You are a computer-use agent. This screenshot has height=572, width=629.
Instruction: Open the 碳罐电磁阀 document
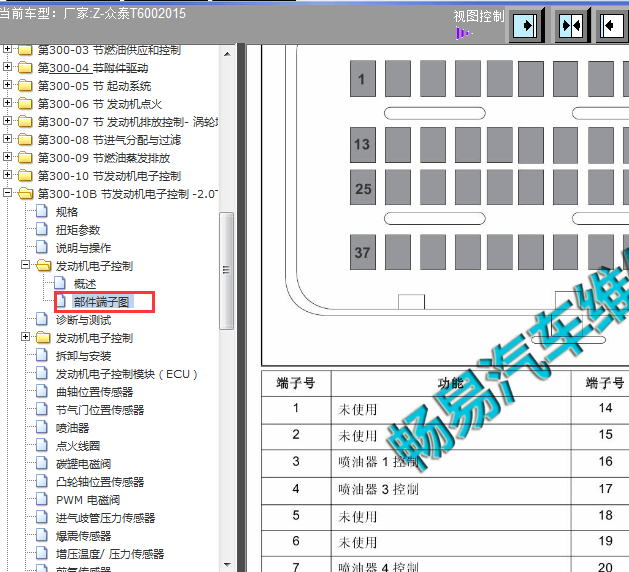pos(83,464)
